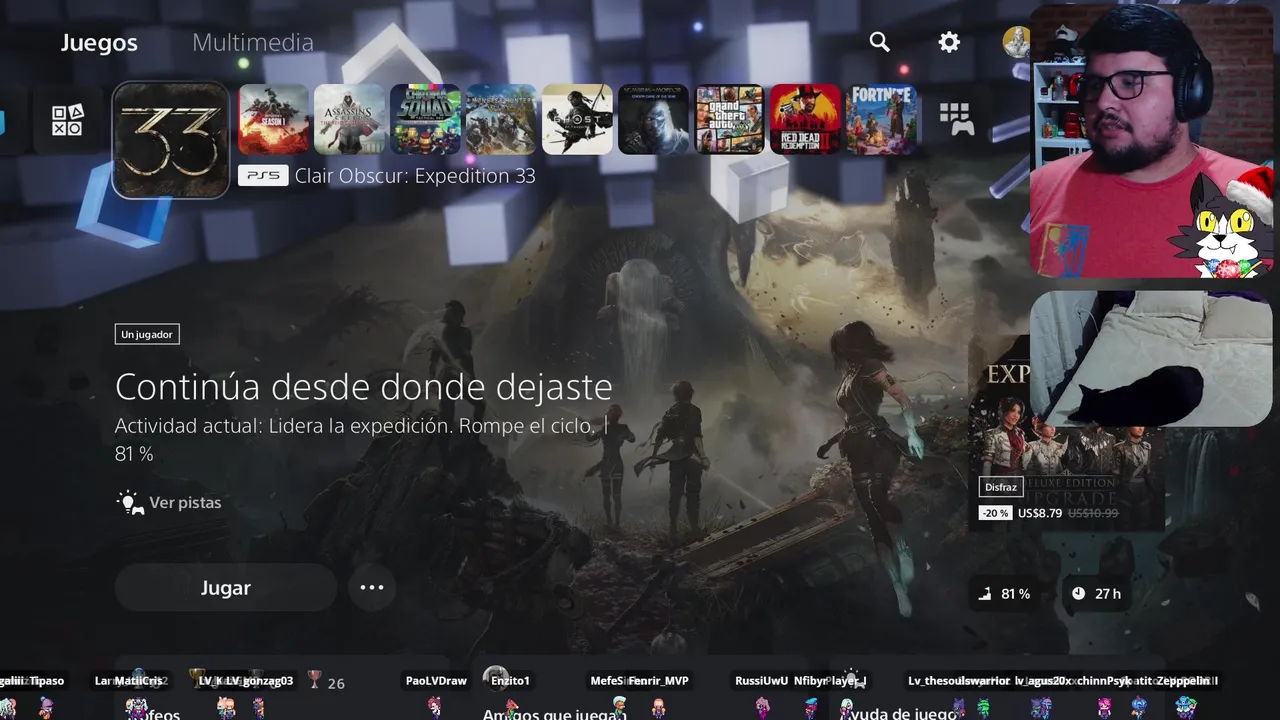Select the Grand Theft Auto V tile
The image size is (1280, 720).
click(730, 119)
